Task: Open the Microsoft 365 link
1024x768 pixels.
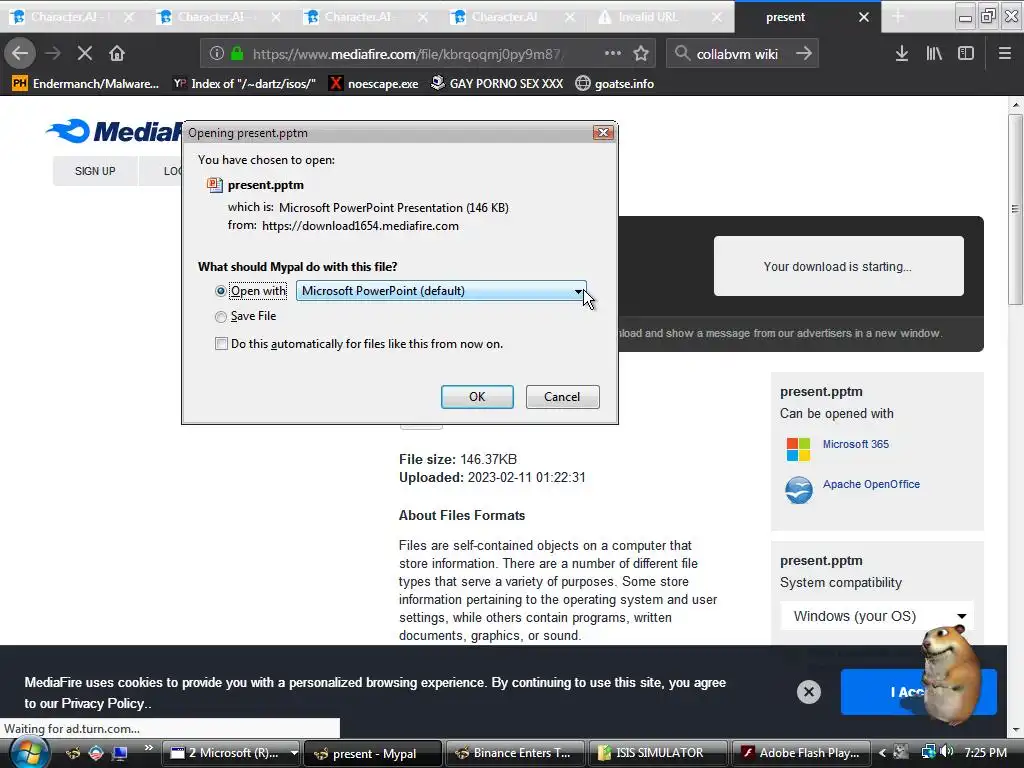Action: (856, 444)
